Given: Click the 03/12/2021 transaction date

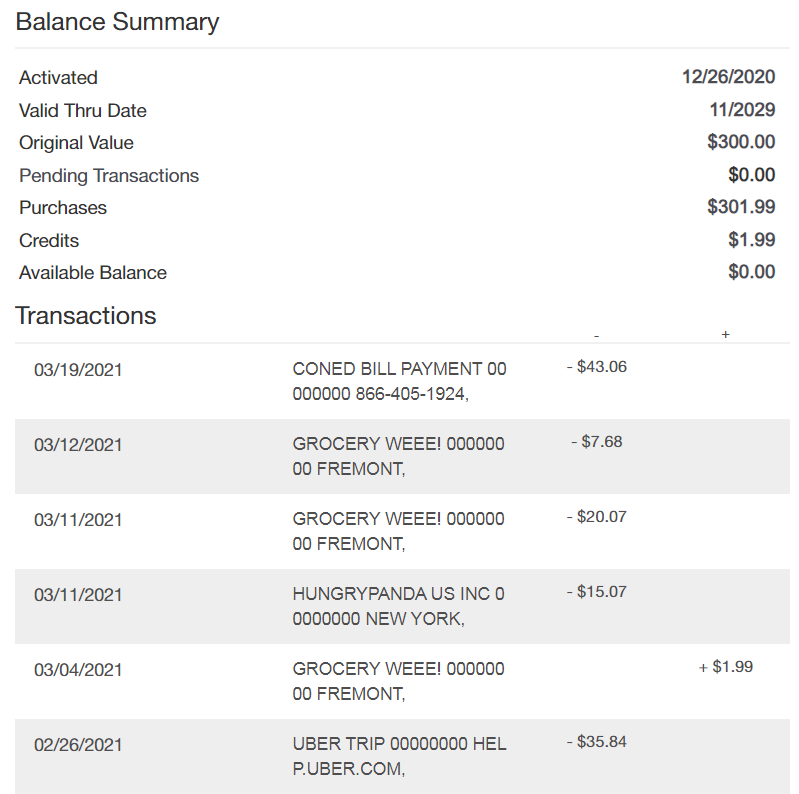Looking at the screenshot, I should [x=78, y=445].
